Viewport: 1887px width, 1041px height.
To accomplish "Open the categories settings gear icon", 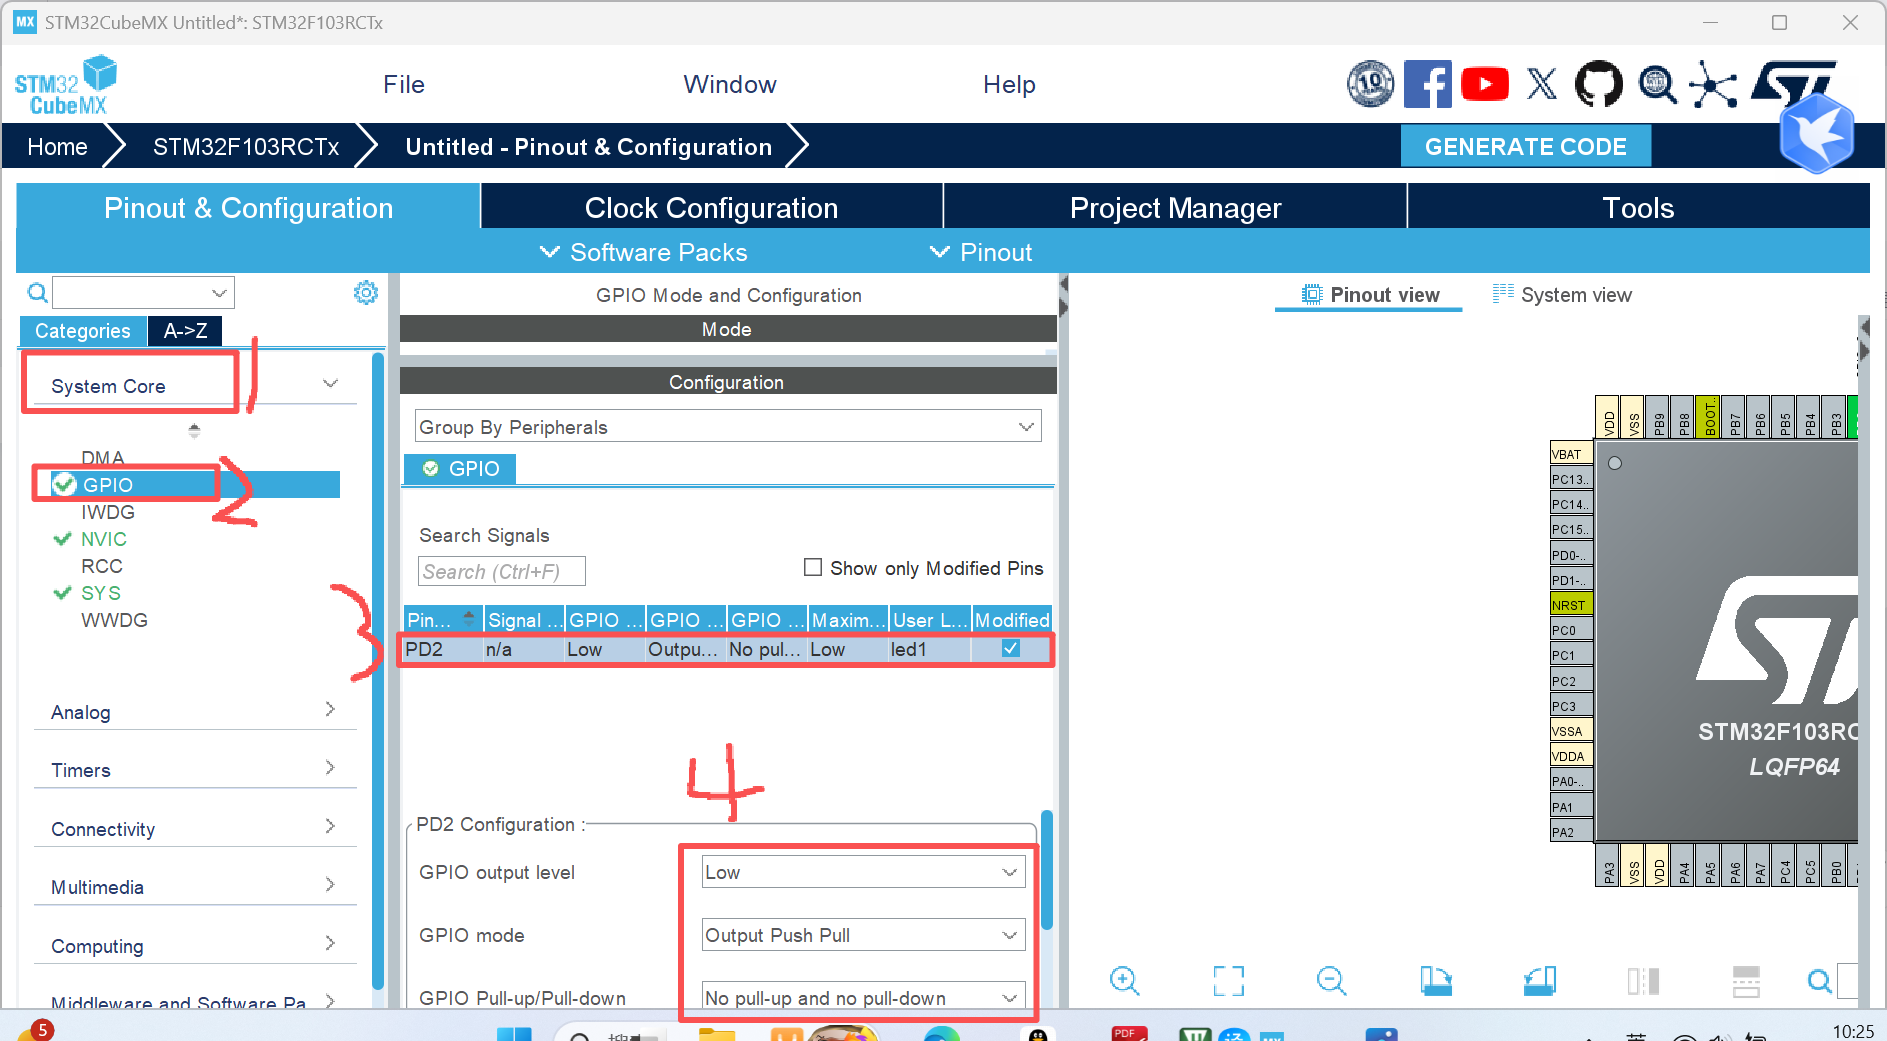I will click(x=366, y=292).
